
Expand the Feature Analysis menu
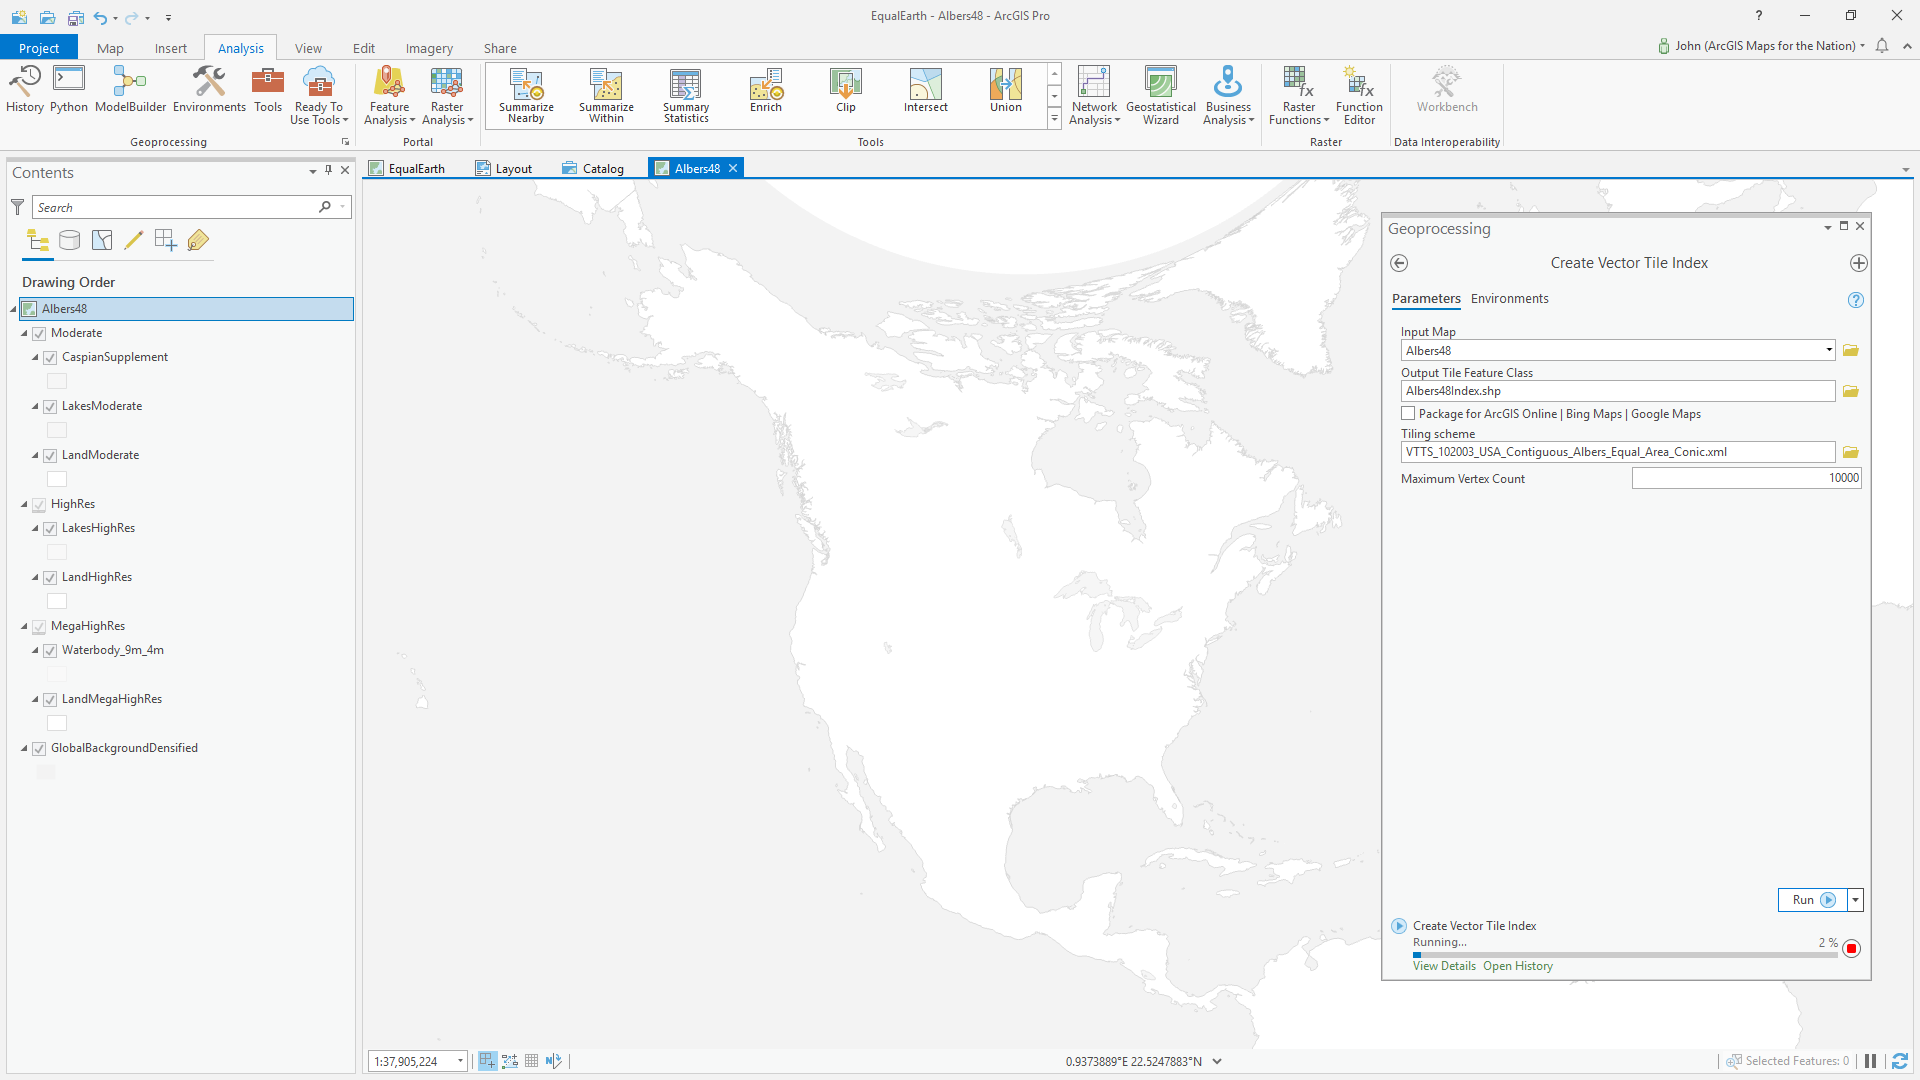[389, 96]
